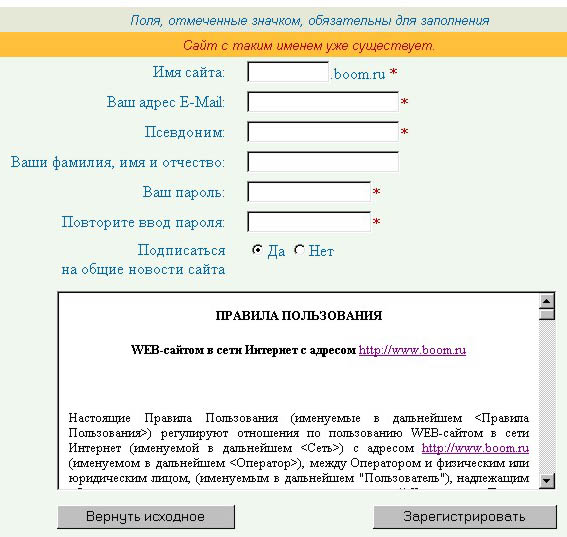Click the site name input field

[x=288, y=72]
